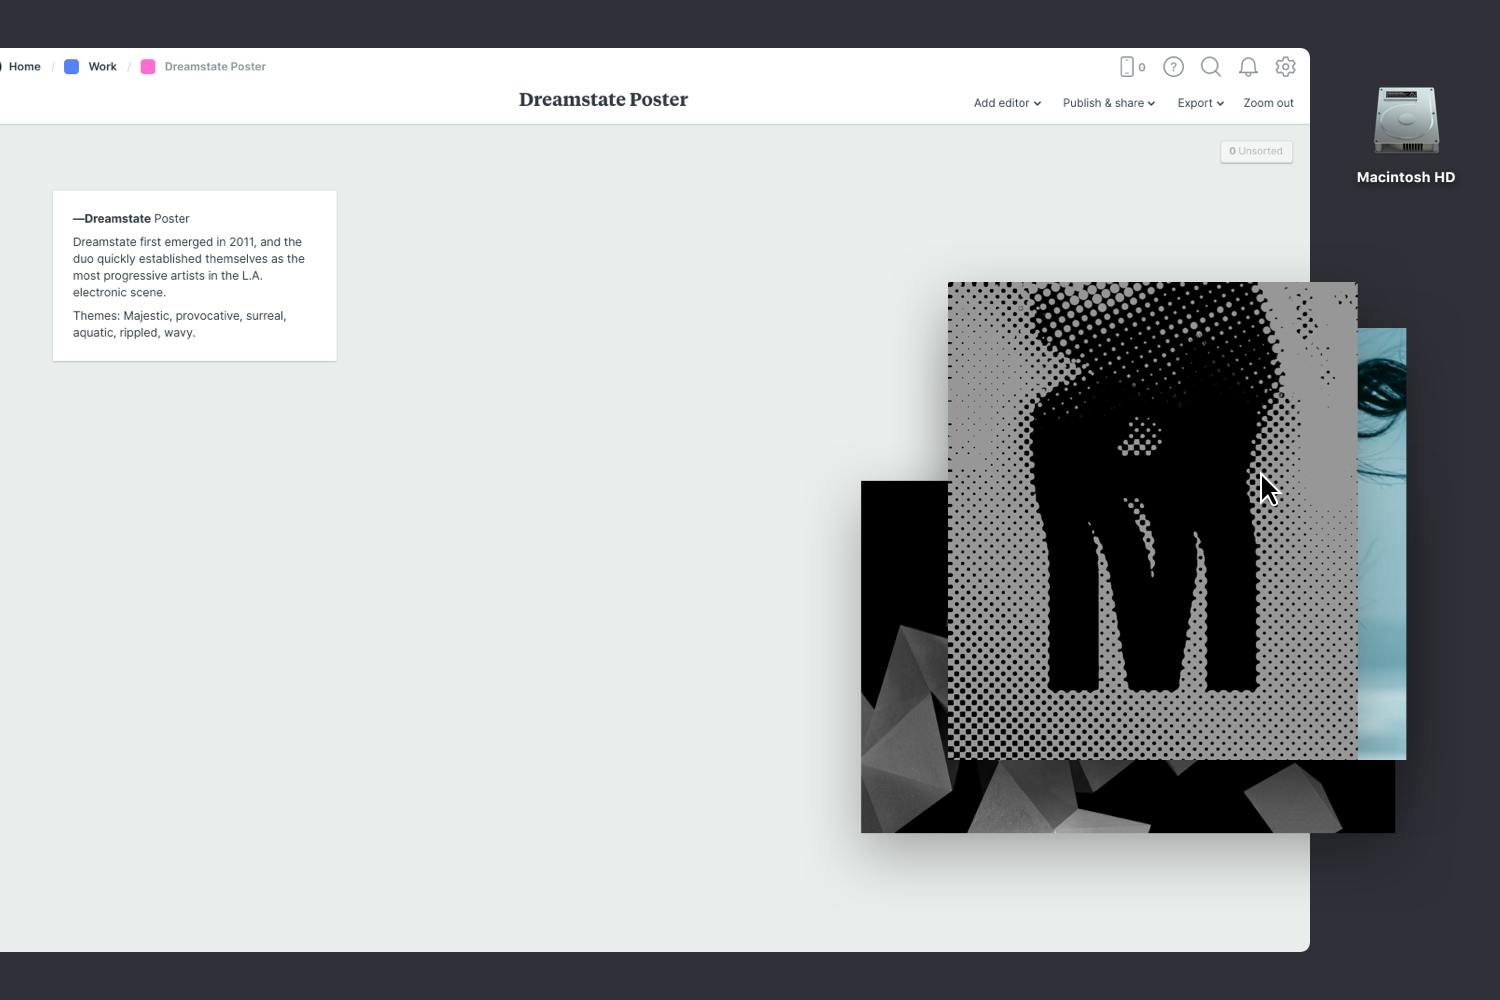Select Work in the breadcrumb trail

tap(101, 66)
